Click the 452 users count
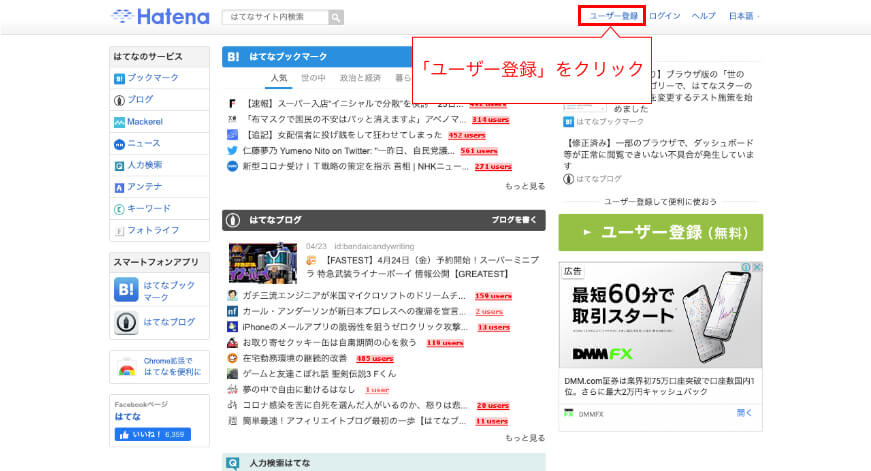Image resolution: width=871 pixels, height=471 pixels. coord(467,135)
